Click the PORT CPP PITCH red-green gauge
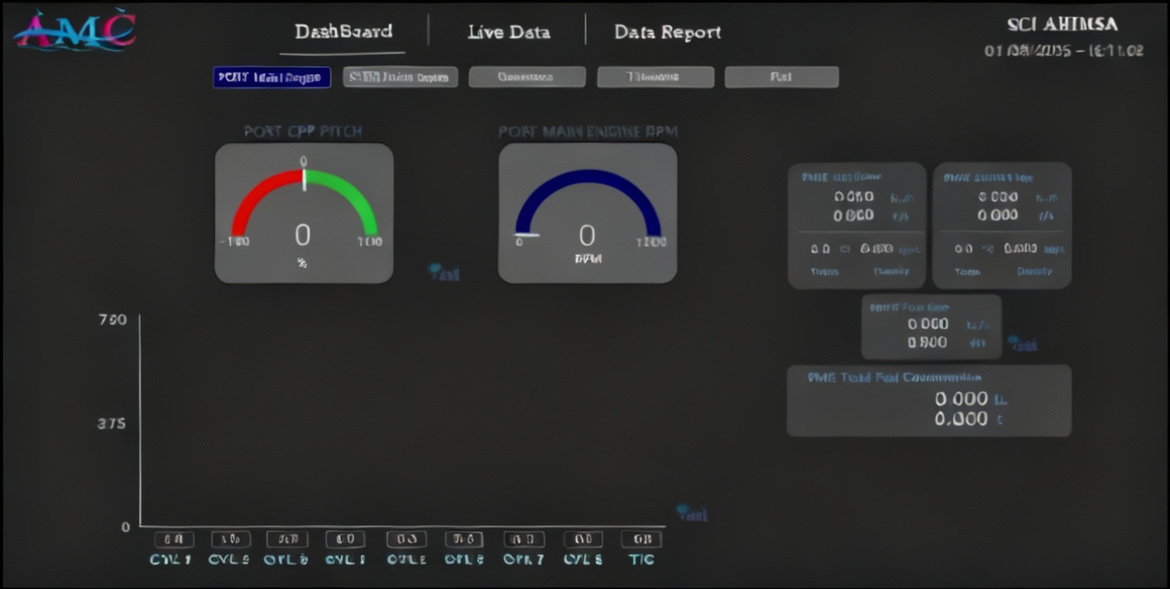The width and height of the screenshot is (1170, 589). (304, 212)
